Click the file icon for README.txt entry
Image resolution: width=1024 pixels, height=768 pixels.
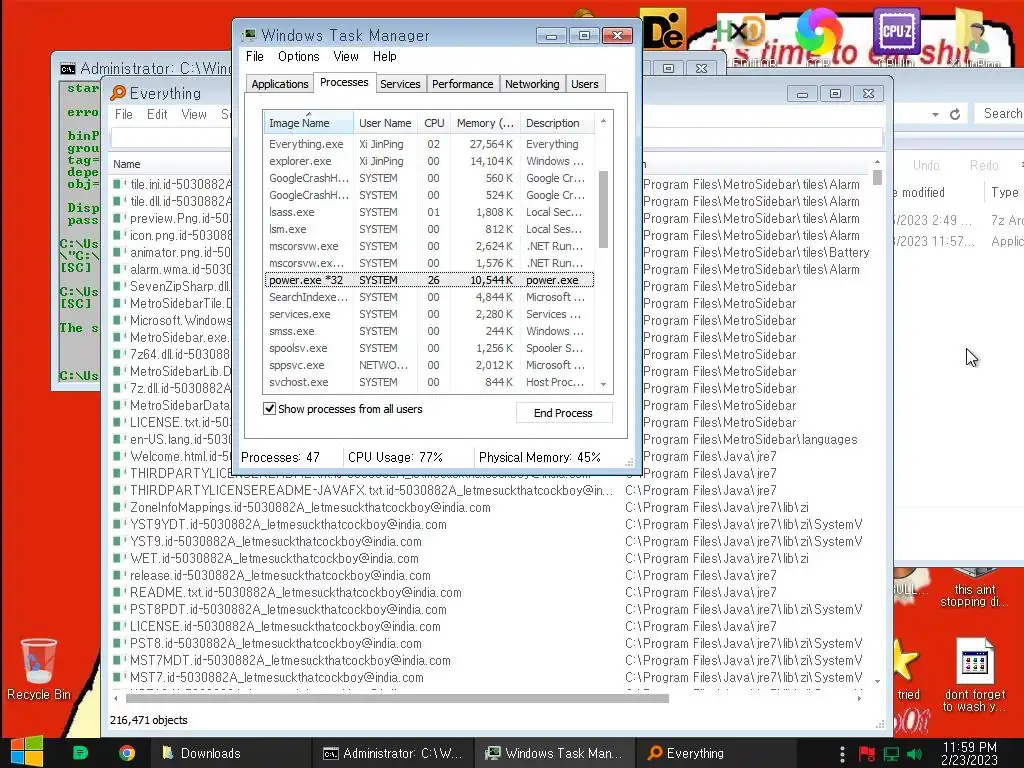pos(119,592)
